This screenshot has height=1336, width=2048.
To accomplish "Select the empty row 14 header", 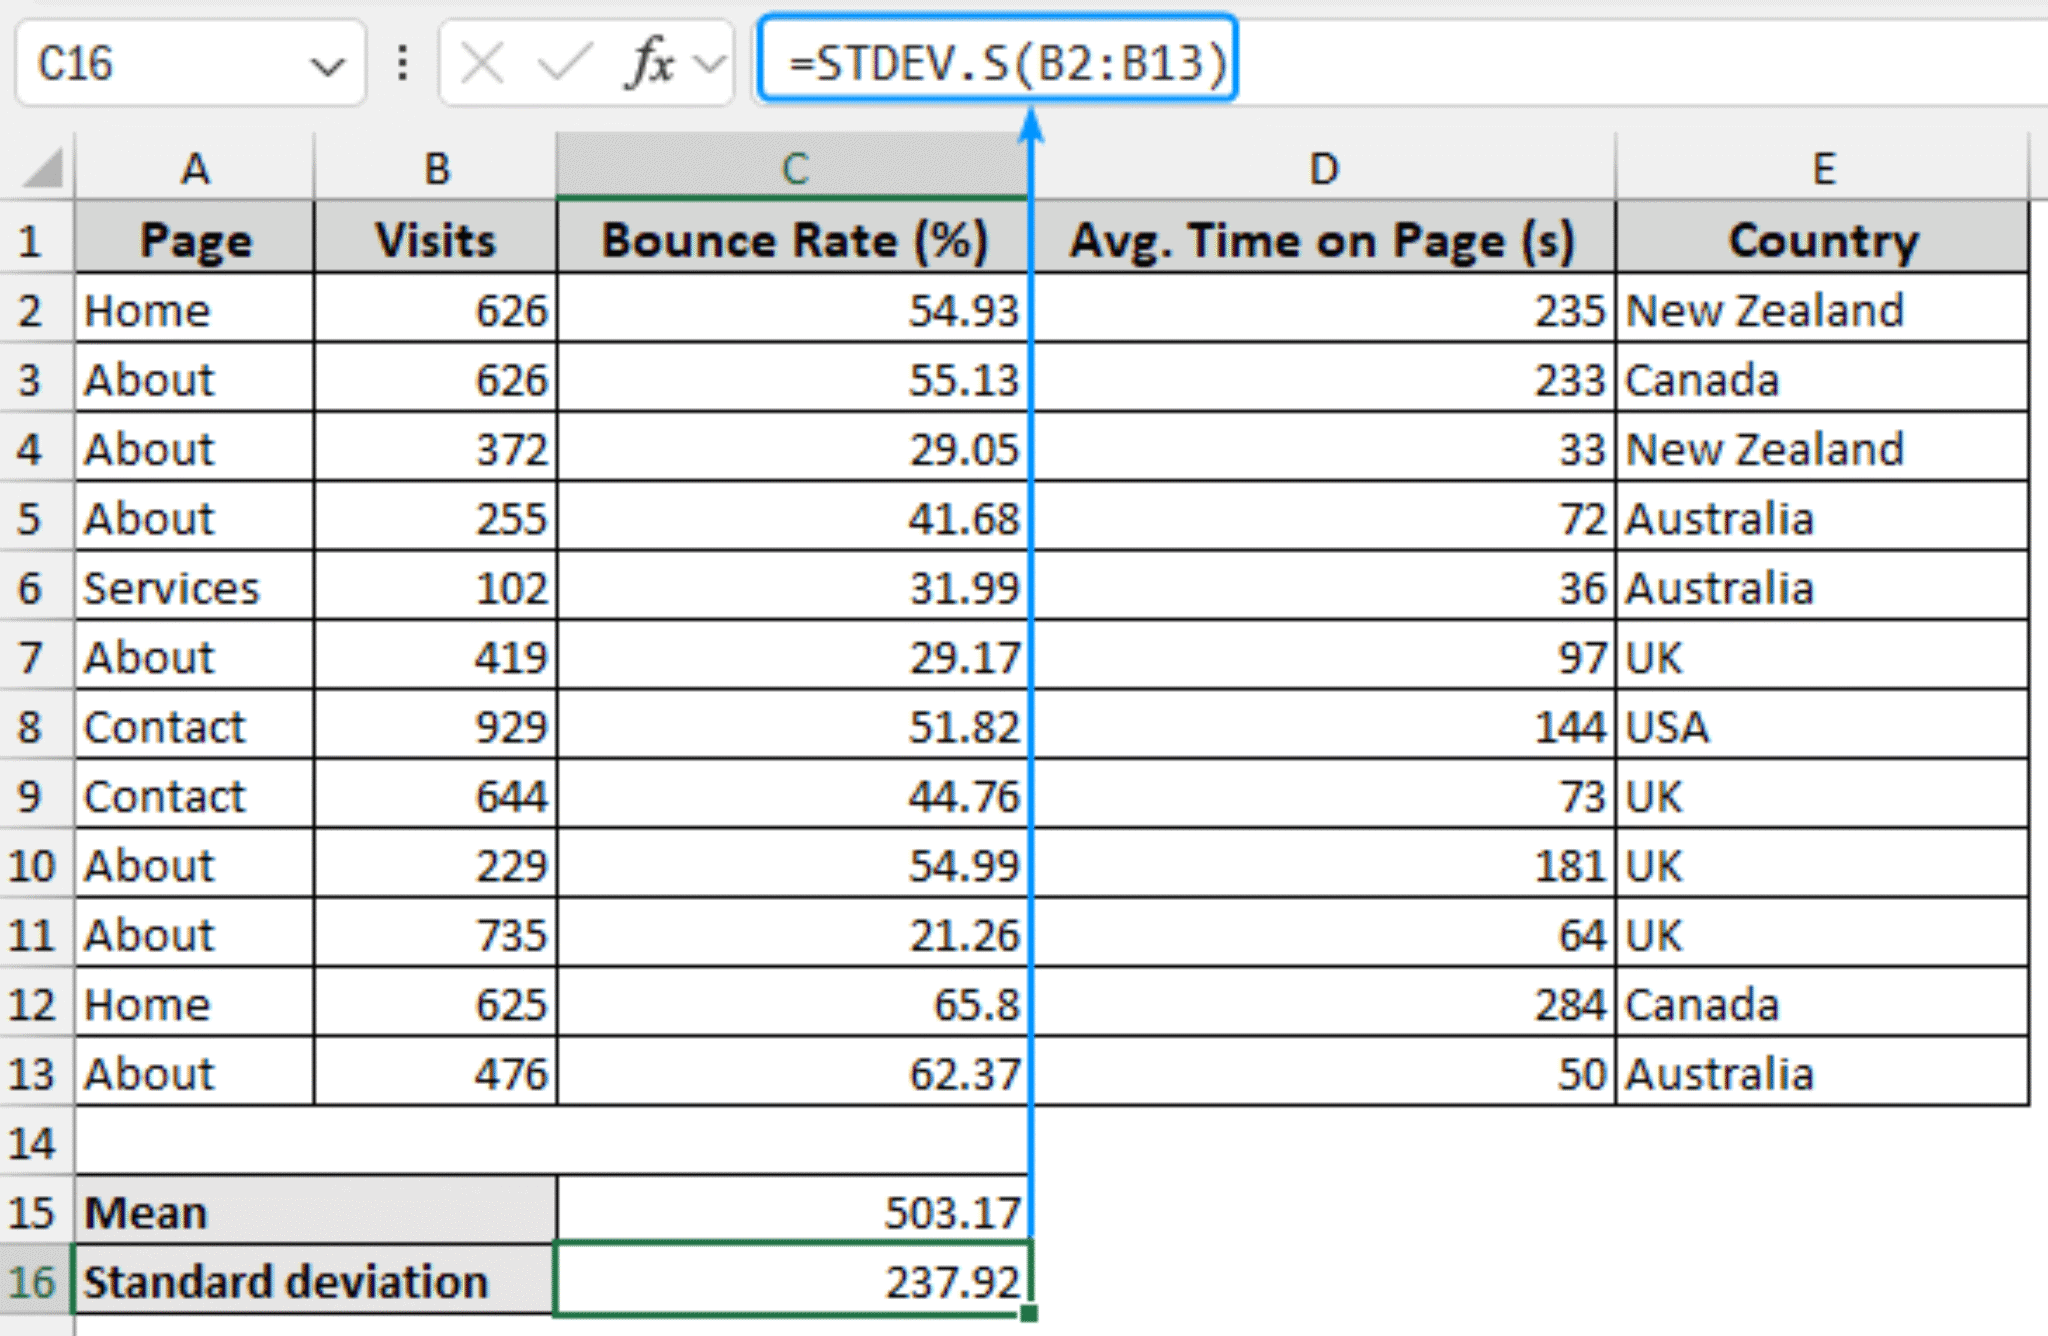I will [x=34, y=1142].
